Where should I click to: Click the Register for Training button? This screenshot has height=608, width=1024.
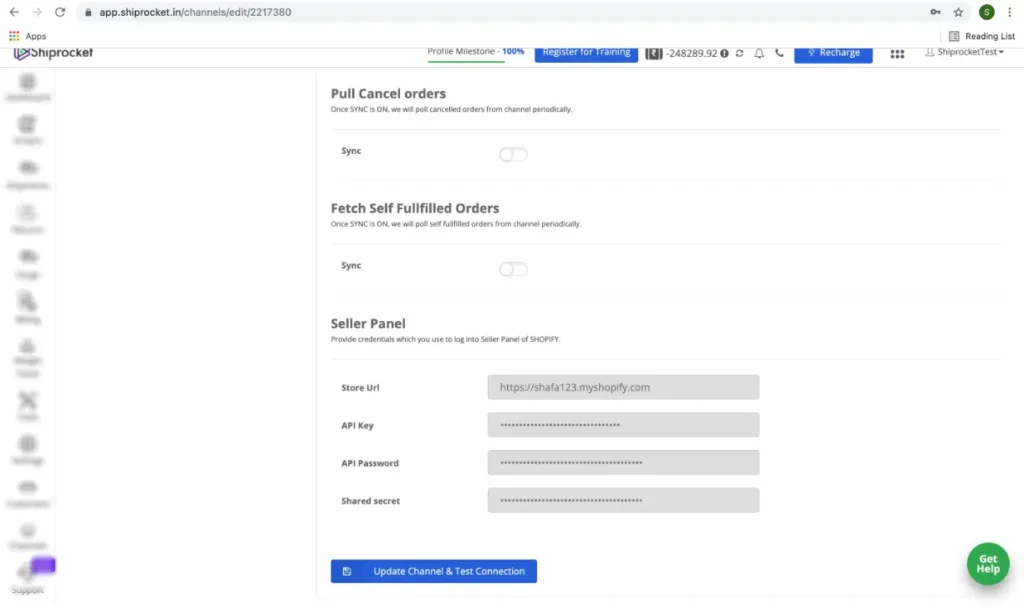[587, 52]
